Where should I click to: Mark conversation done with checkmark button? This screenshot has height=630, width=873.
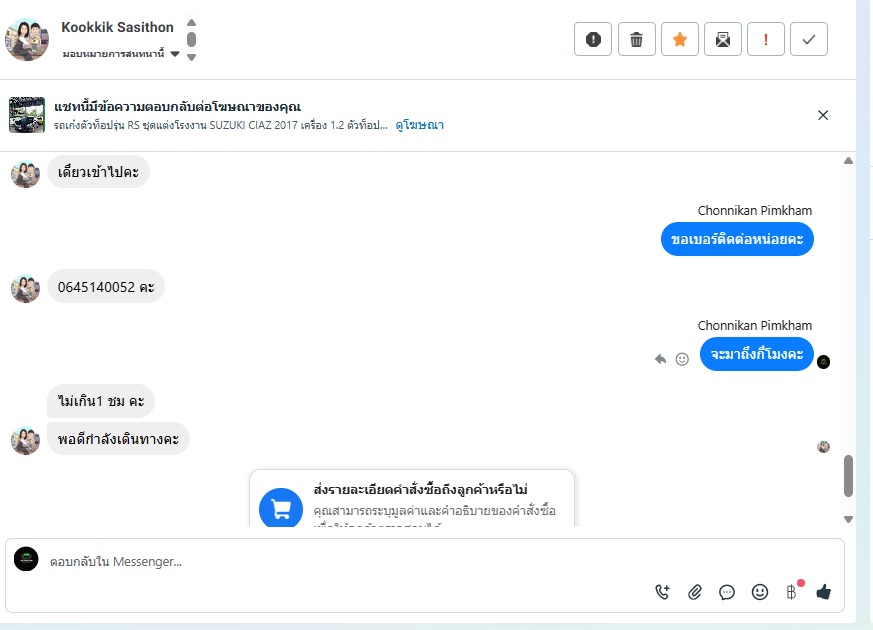click(809, 39)
